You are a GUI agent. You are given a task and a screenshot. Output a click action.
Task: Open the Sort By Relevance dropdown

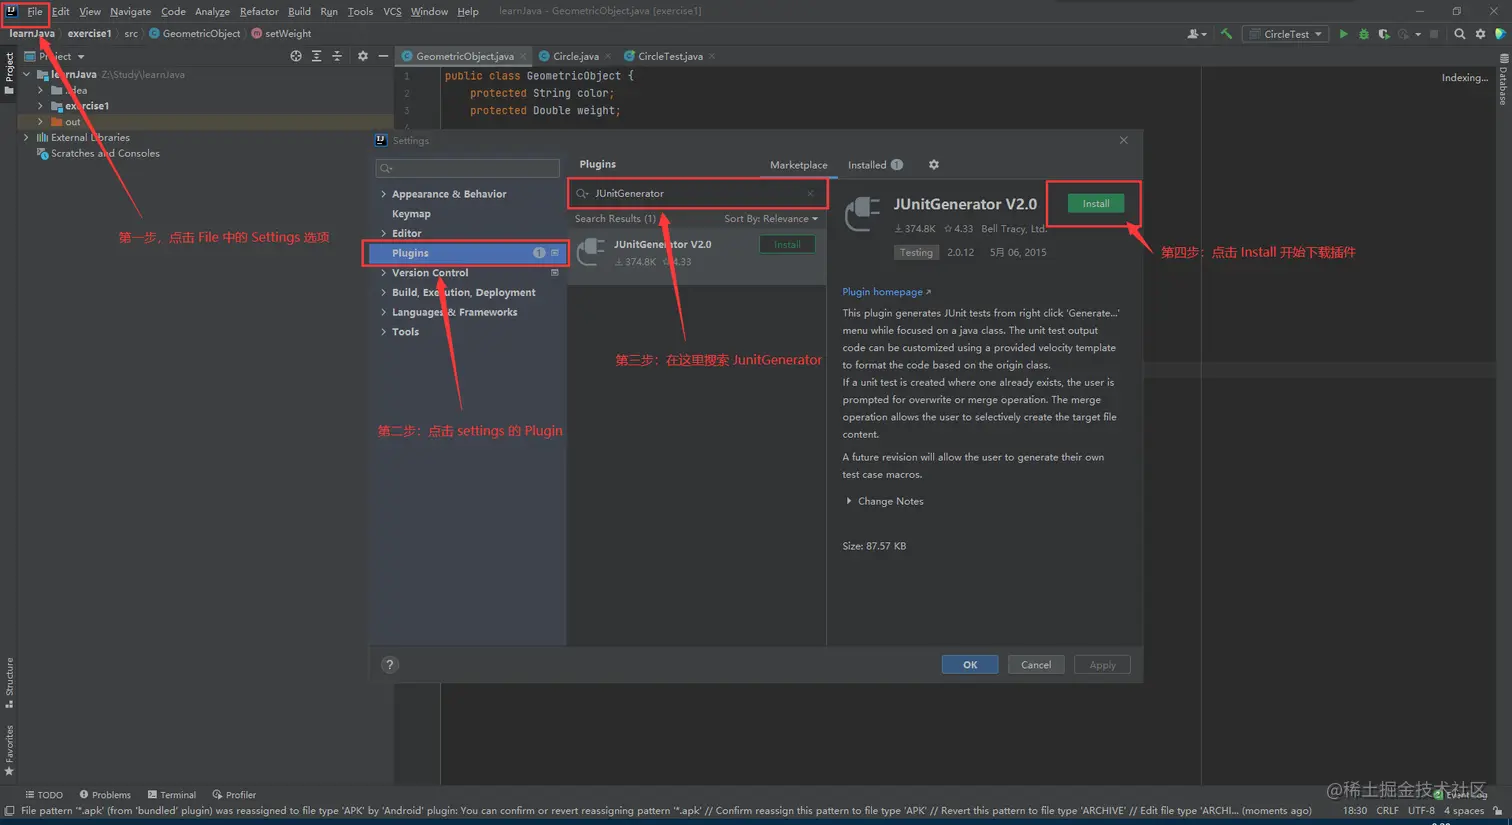coord(771,218)
